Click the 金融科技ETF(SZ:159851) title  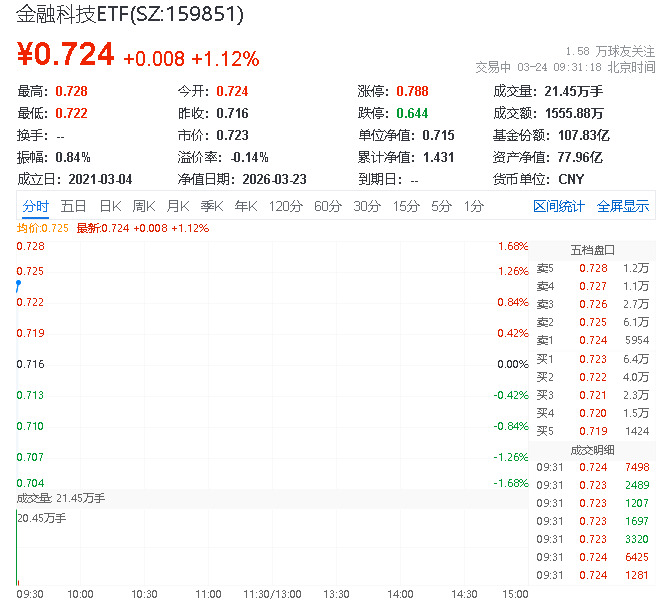point(129,16)
